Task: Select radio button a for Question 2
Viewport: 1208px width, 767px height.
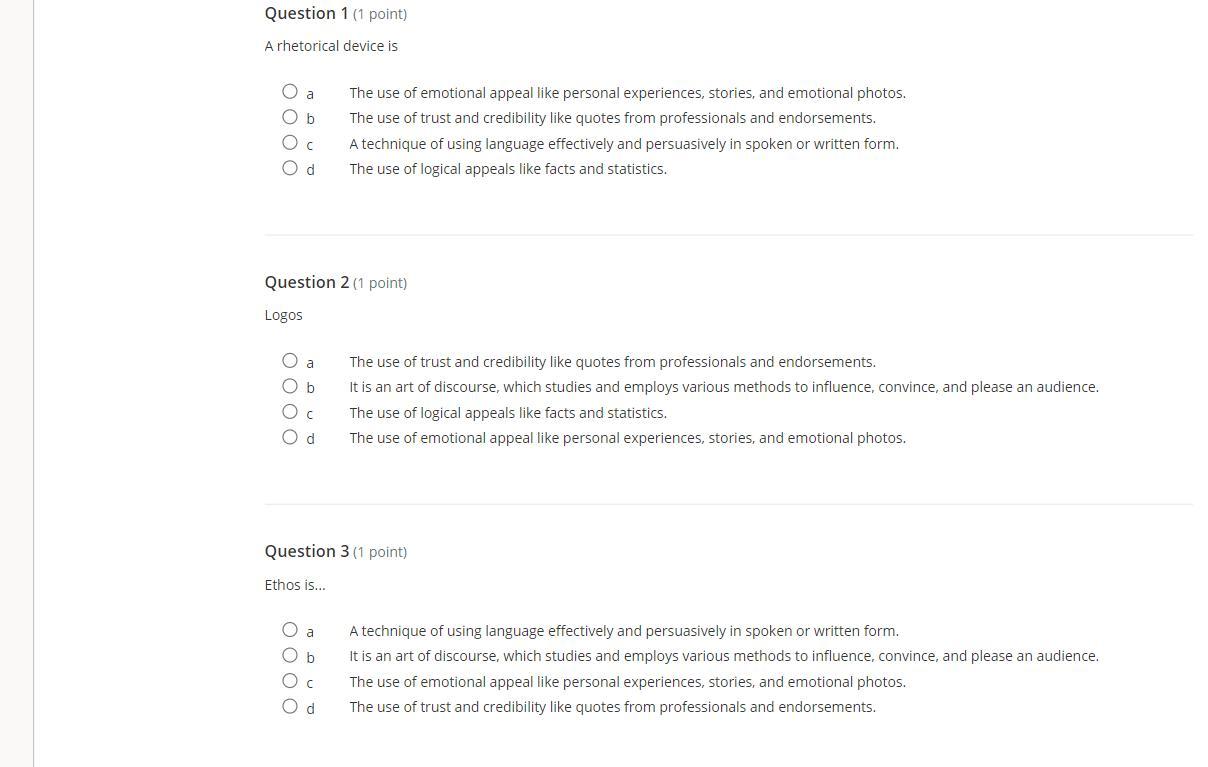Action: 290,361
